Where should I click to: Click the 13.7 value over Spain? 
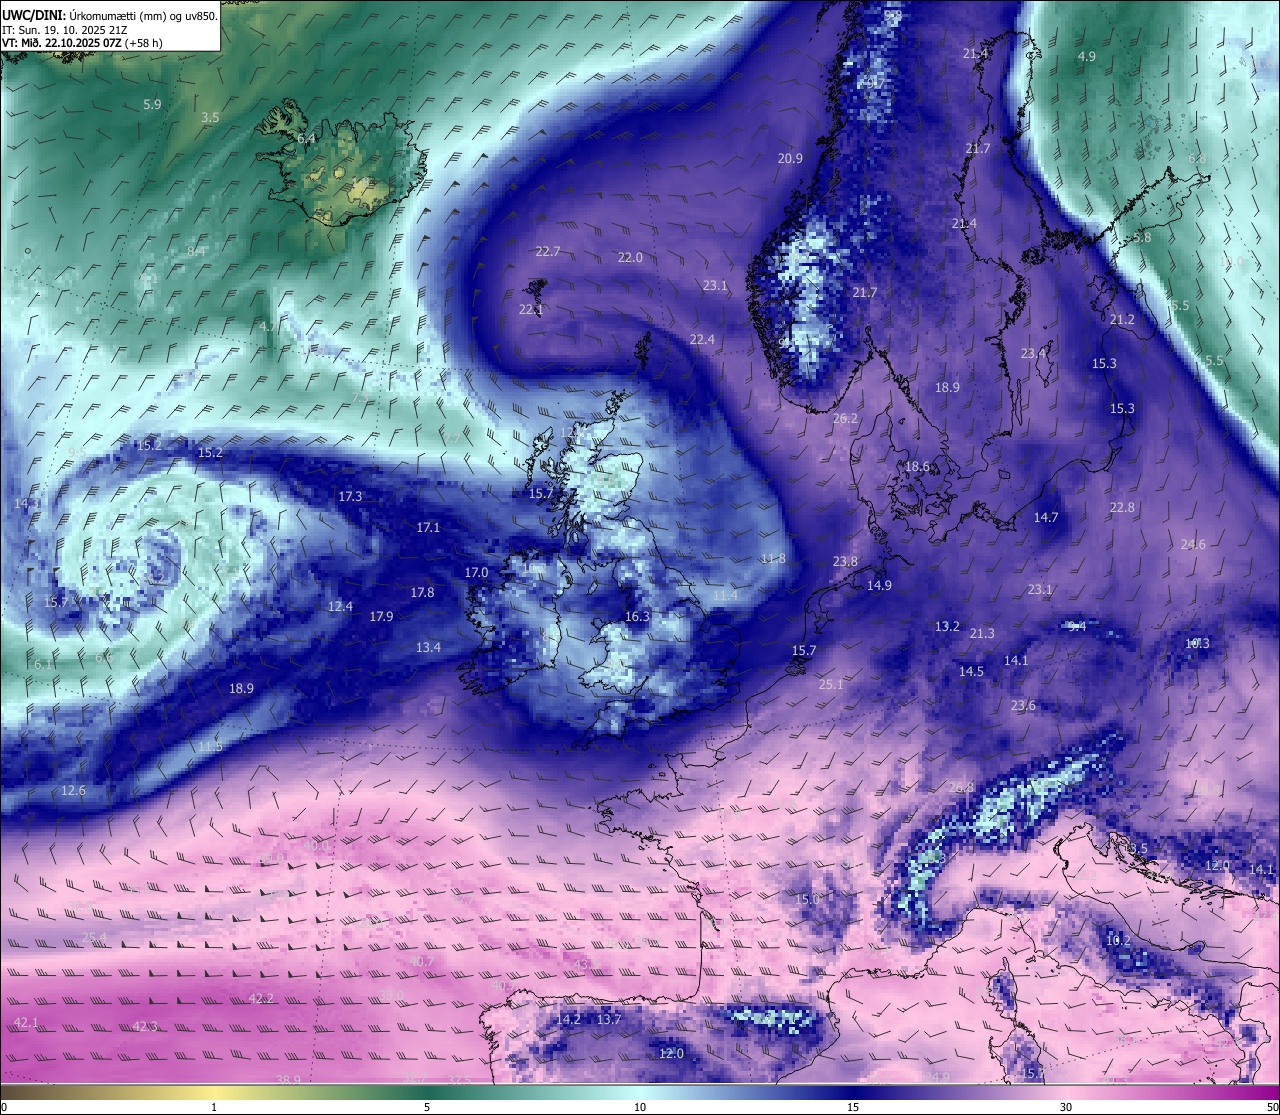pos(609,1019)
